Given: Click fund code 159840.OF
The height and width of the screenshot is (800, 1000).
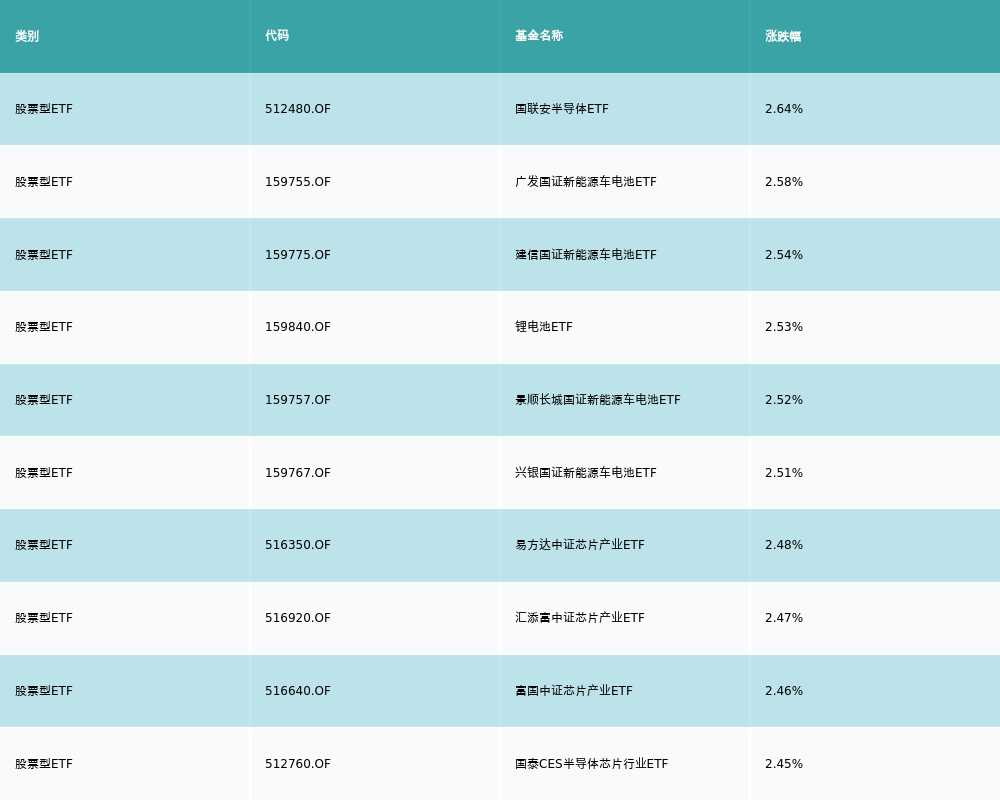Looking at the screenshot, I should [298, 327].
